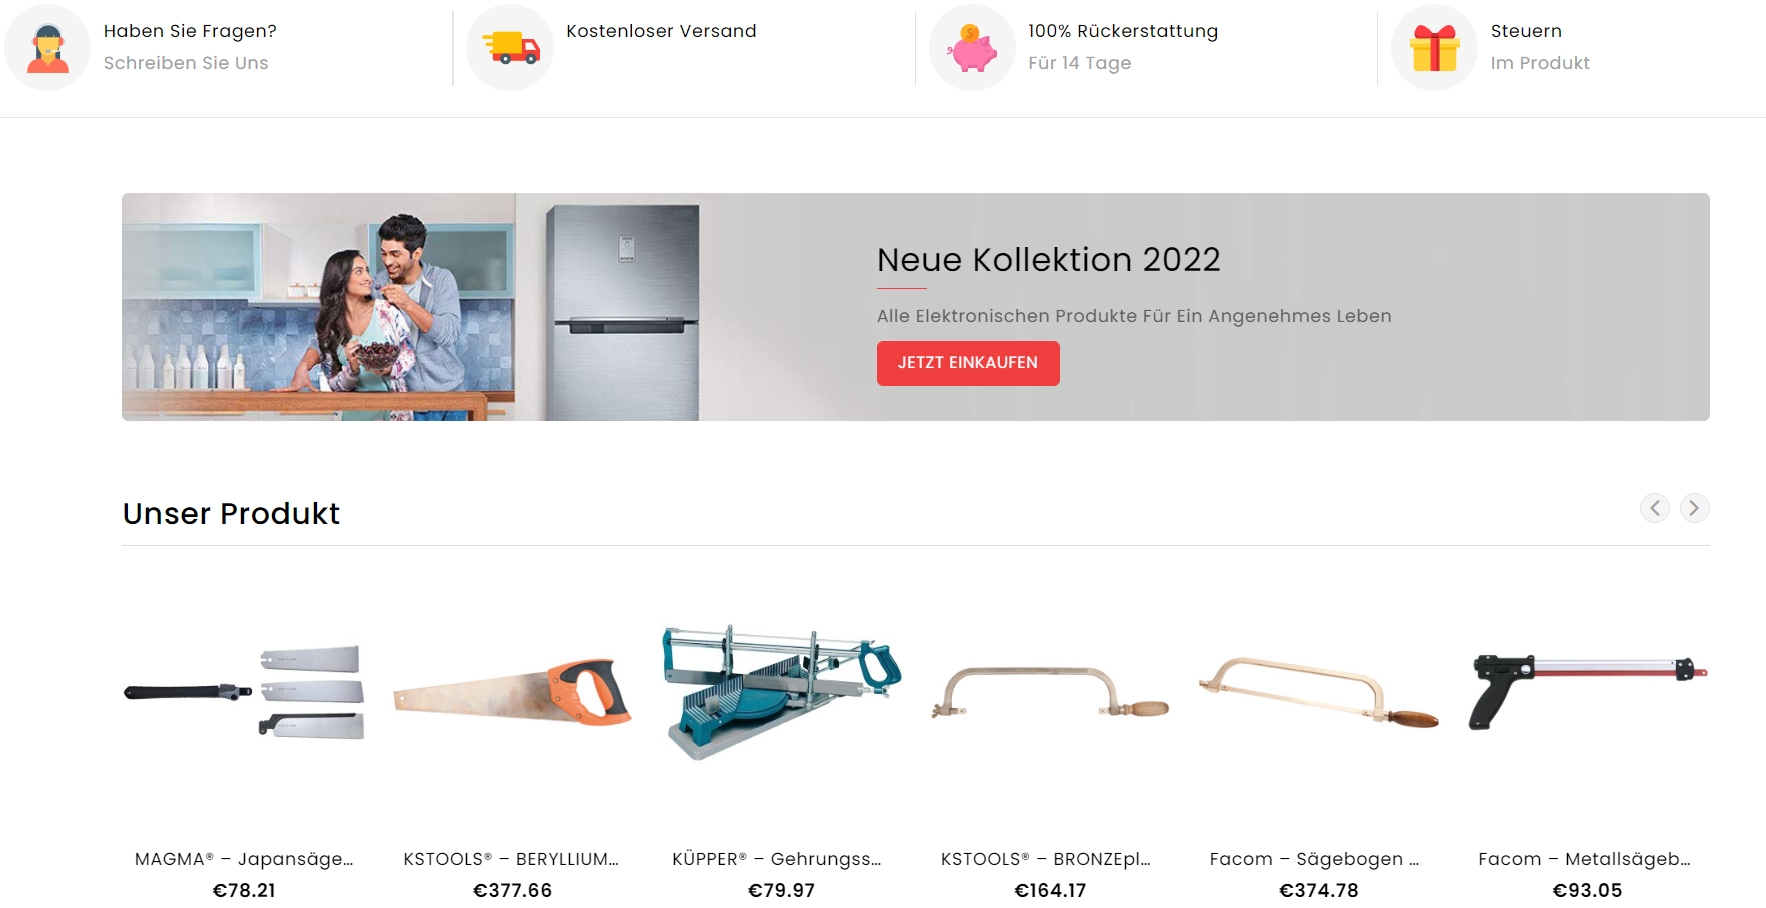Click the 100% Rückerstattung label
Screen dimensions: 1766x908
pyautogui.click(x=1123, y=31)
